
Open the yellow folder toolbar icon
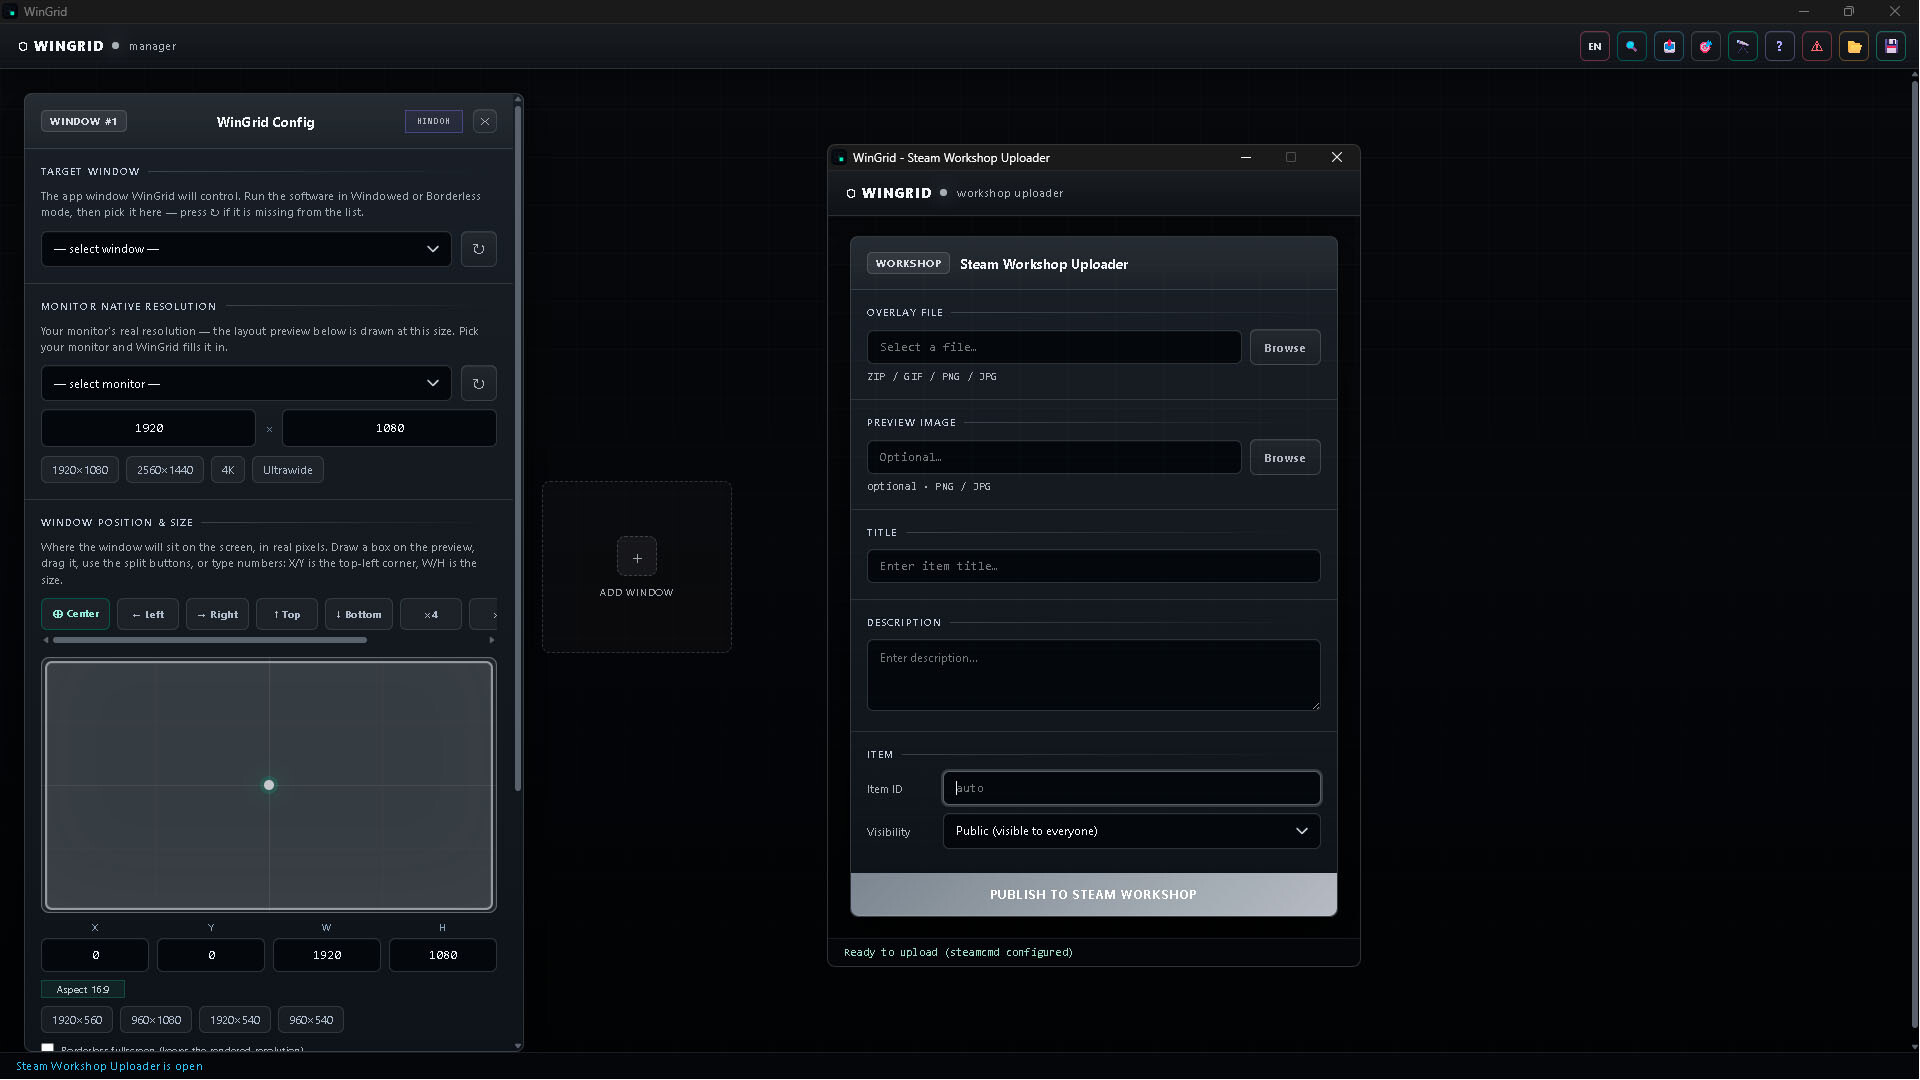(x=1853, y=46)
